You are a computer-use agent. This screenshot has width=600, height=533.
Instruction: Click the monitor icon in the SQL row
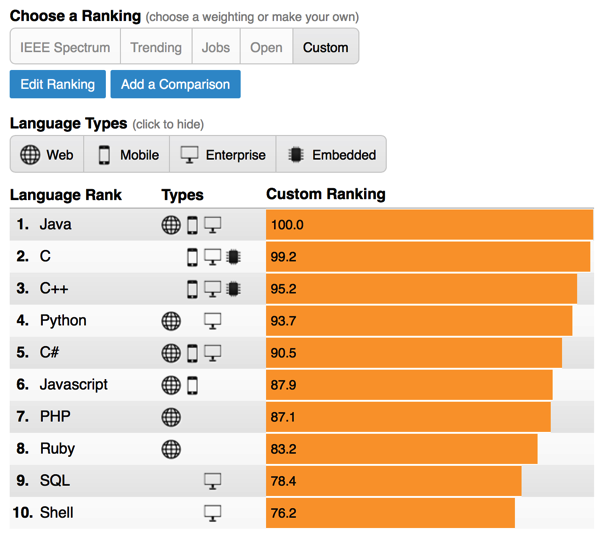[212, 481]
